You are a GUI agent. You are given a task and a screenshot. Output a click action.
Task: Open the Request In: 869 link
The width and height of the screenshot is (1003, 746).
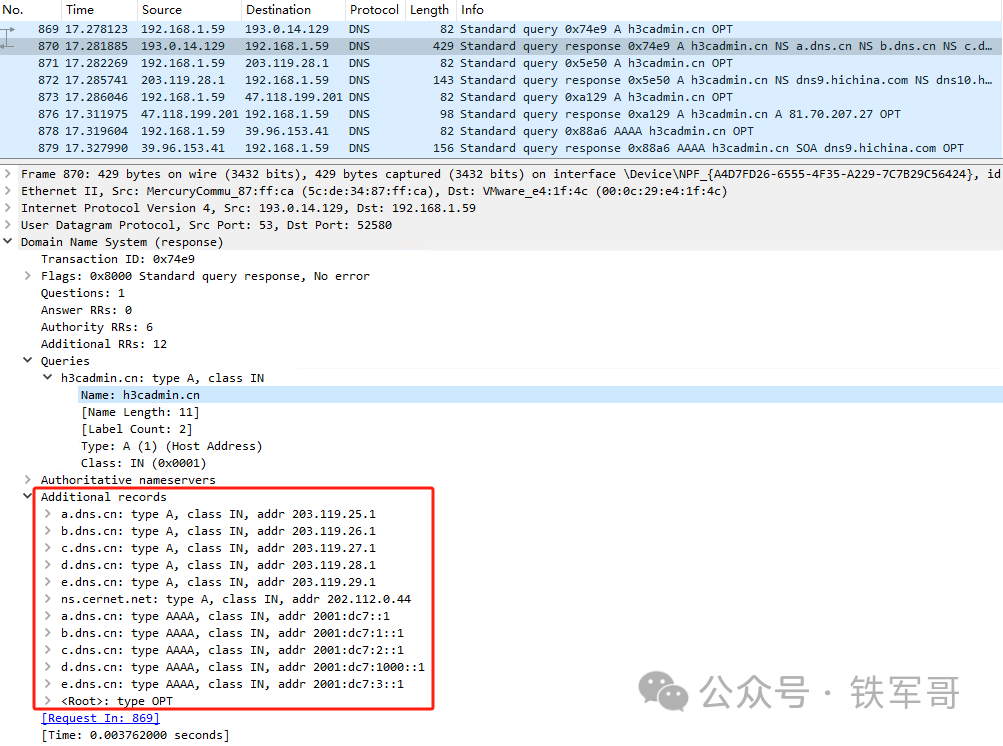pyautogui.click(x=100, y=718)
